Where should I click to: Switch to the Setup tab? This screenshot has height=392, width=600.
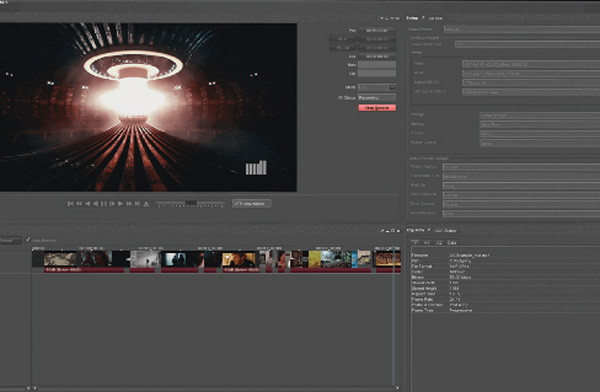[412, 18]
